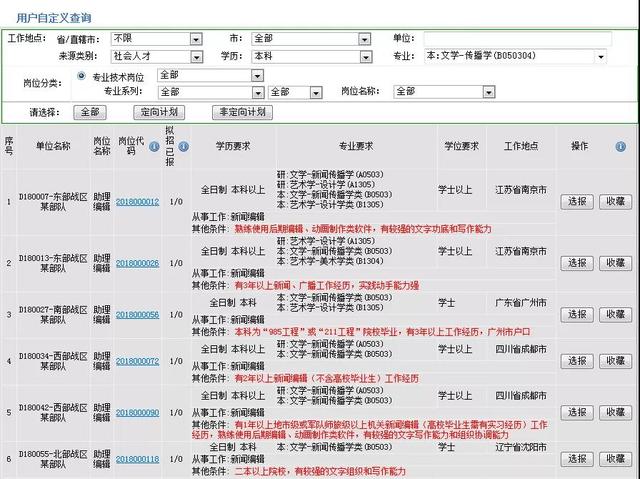Click 收藏 for row 5 D180042
The width and height of the screenshot is (640, 479).
(616, 413)
